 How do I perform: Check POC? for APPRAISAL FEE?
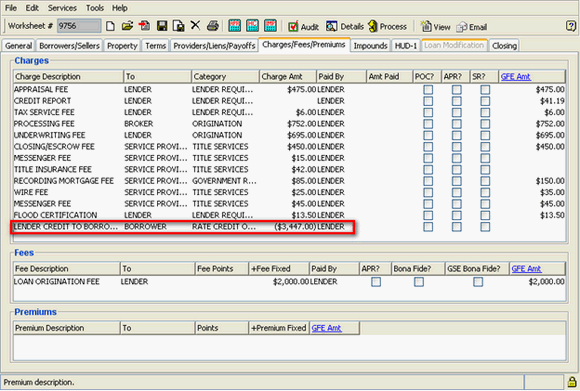(428, 90)
